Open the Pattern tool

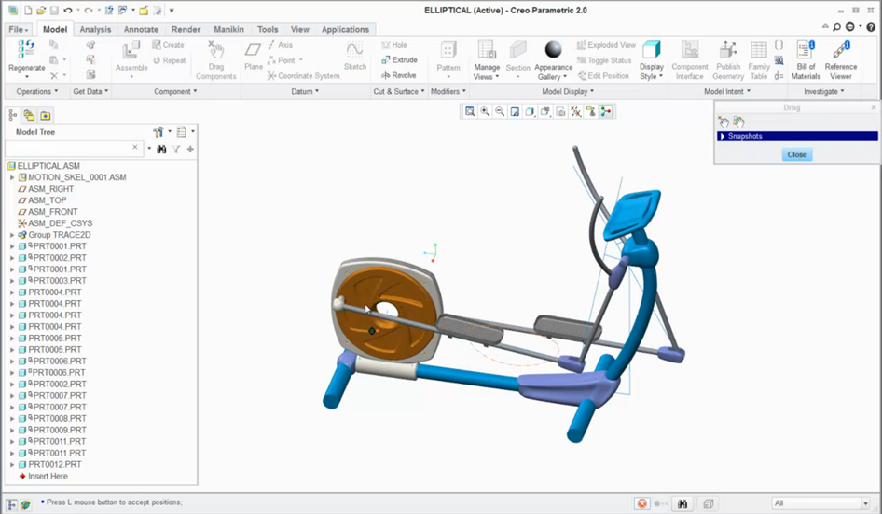tap(448, 56)
